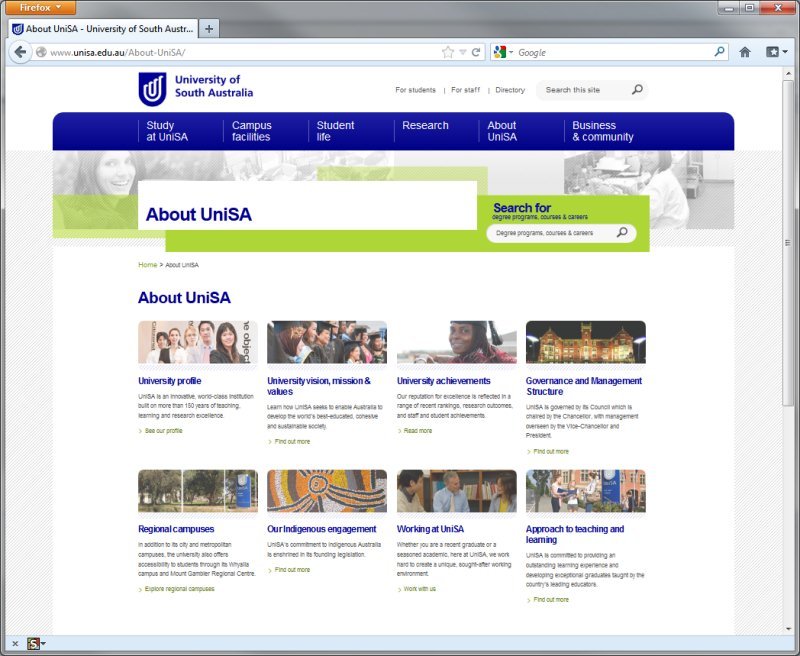
Task: Open Business & community menu
Action: click(x=603, y=131)
